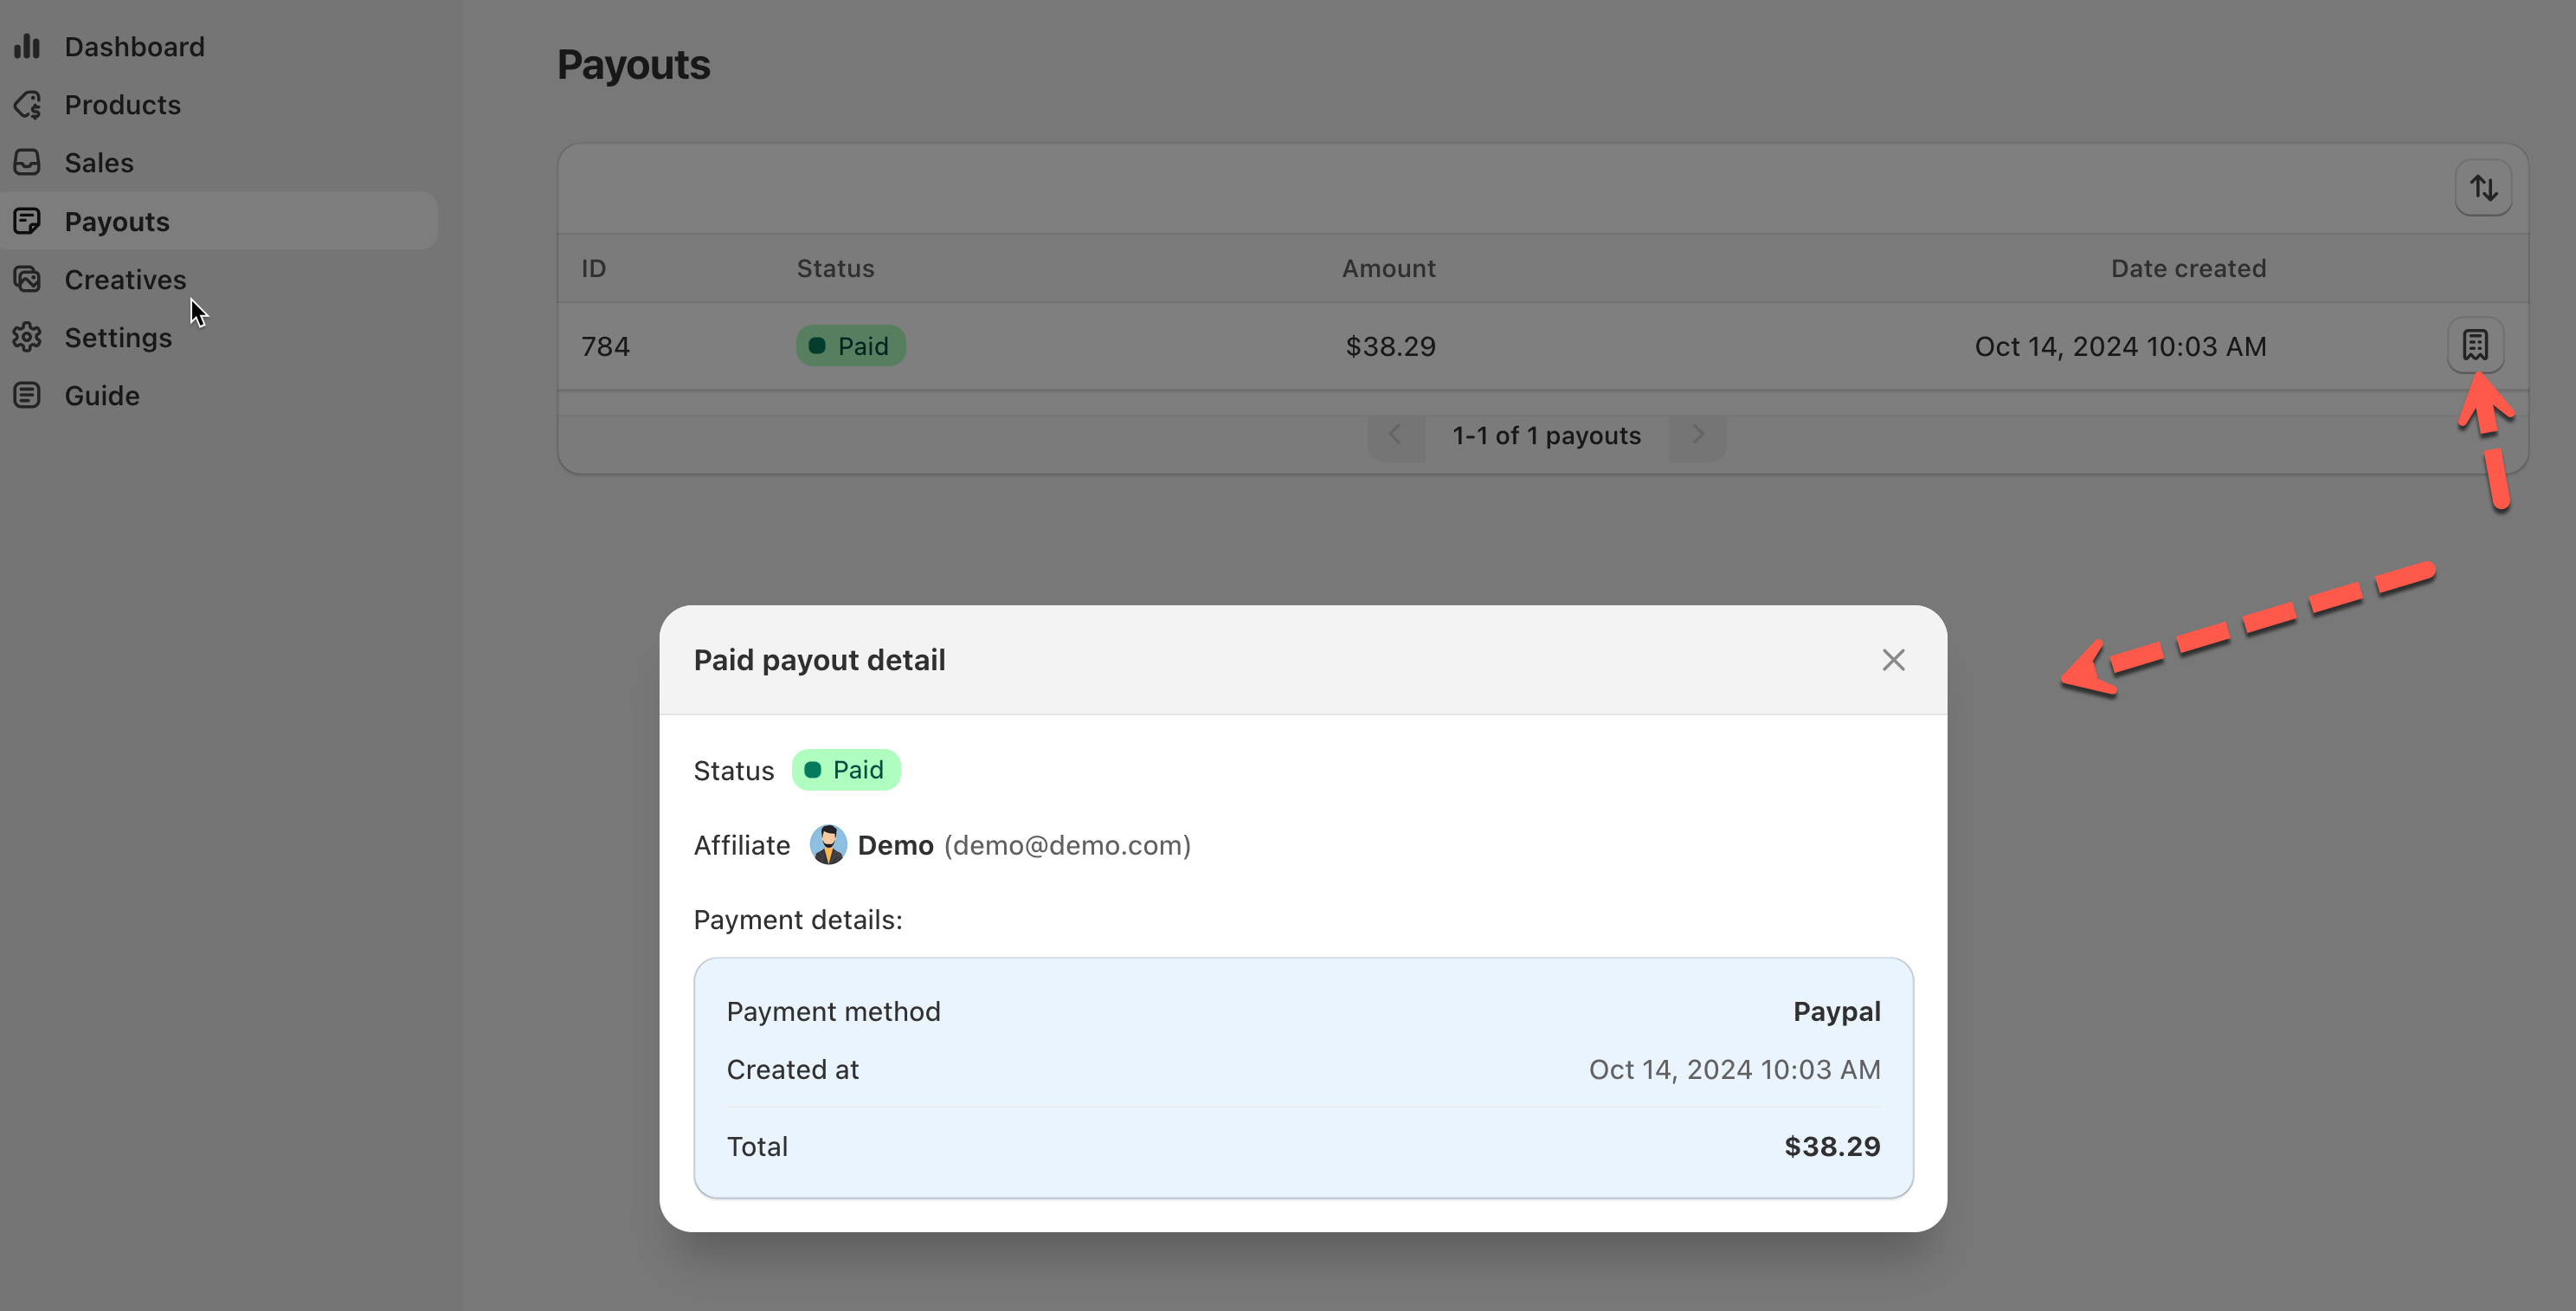Close the Paid payout detail dialog
Image resolution: width=2576 pixels, height=1311 pixels.
pyautogui.click(x=1892, y=660)
